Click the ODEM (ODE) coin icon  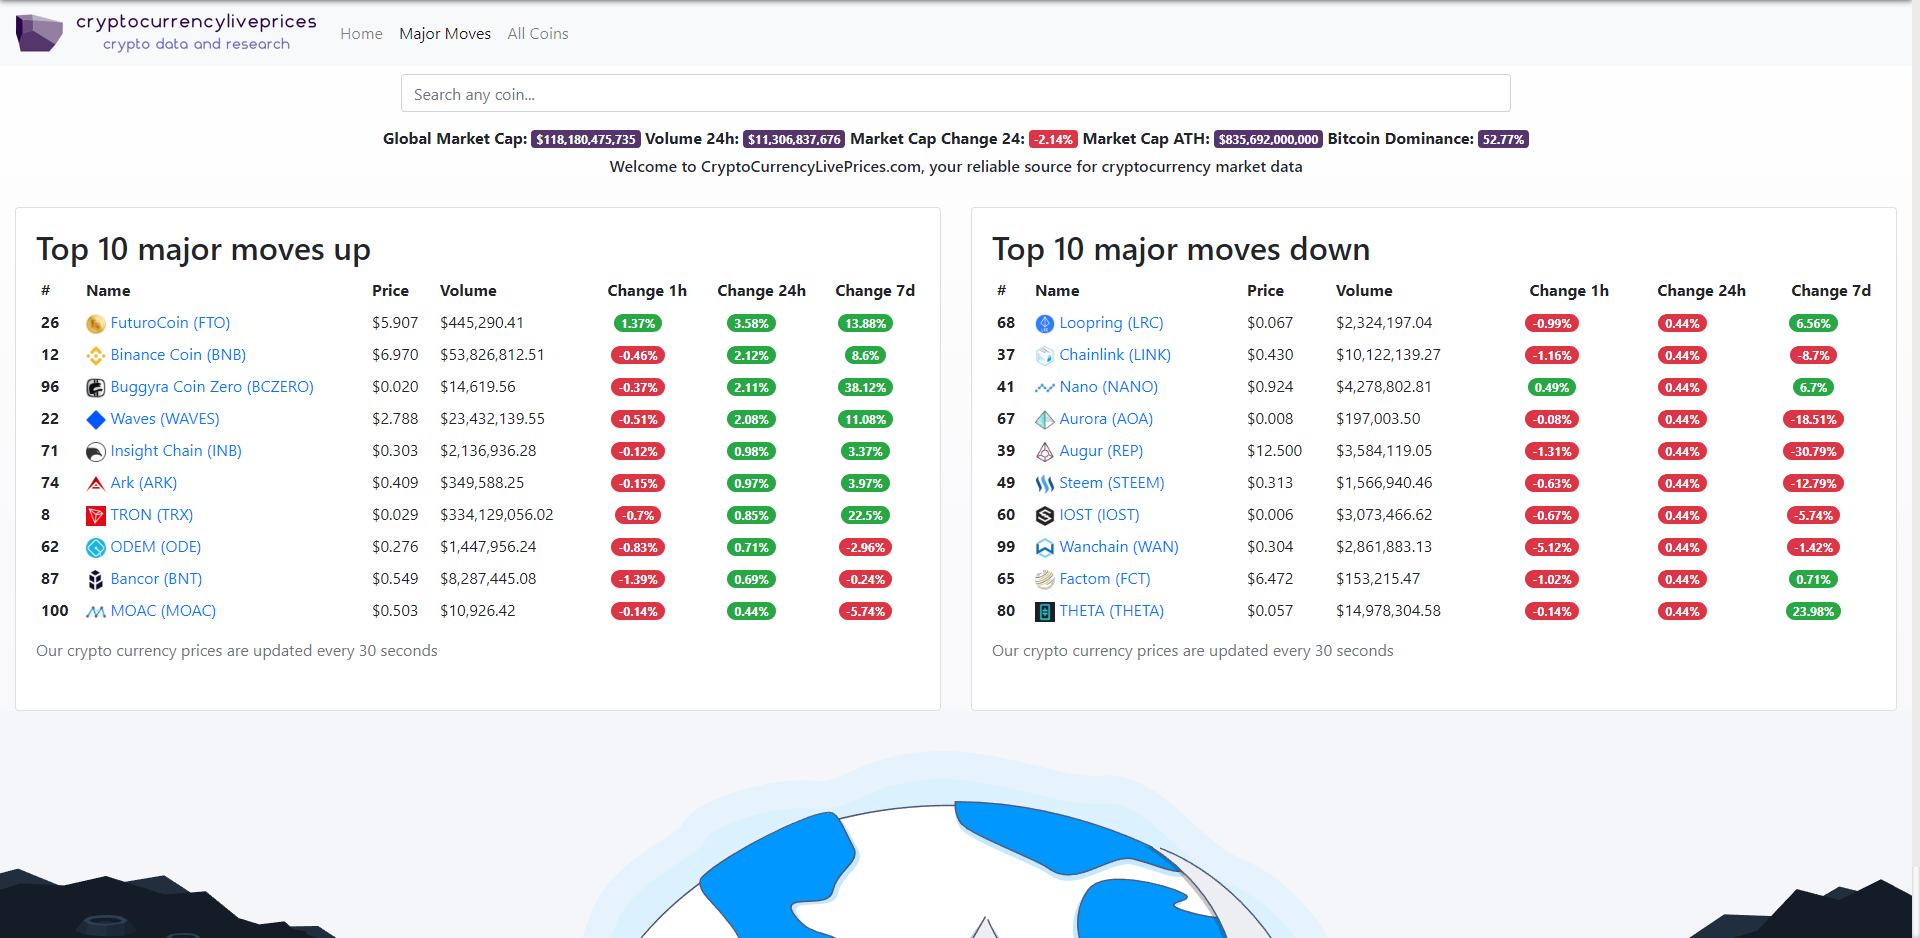95,547
